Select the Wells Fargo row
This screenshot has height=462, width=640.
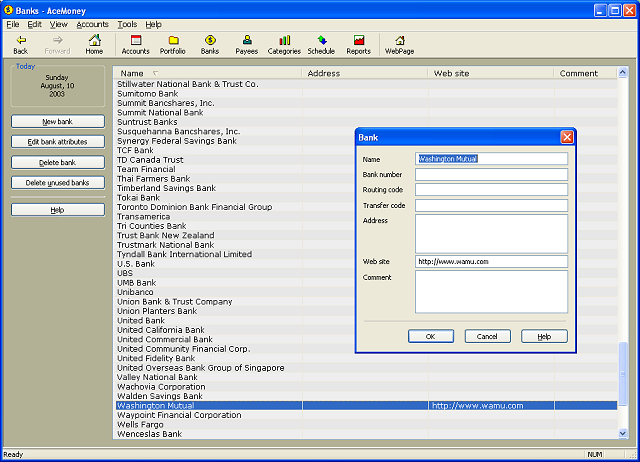365,424
